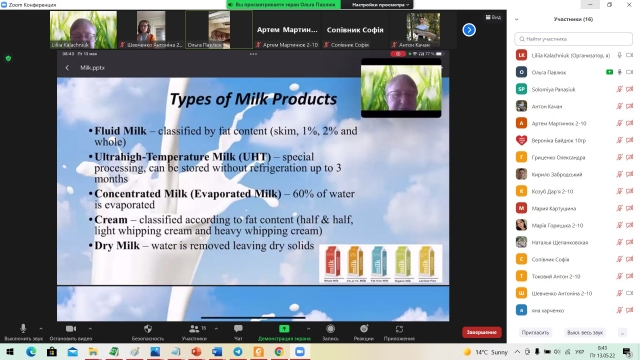The image size is (640, 360).
Task: Select Ольга Павлюк video thumbnail at top
Action: [219, 30]
